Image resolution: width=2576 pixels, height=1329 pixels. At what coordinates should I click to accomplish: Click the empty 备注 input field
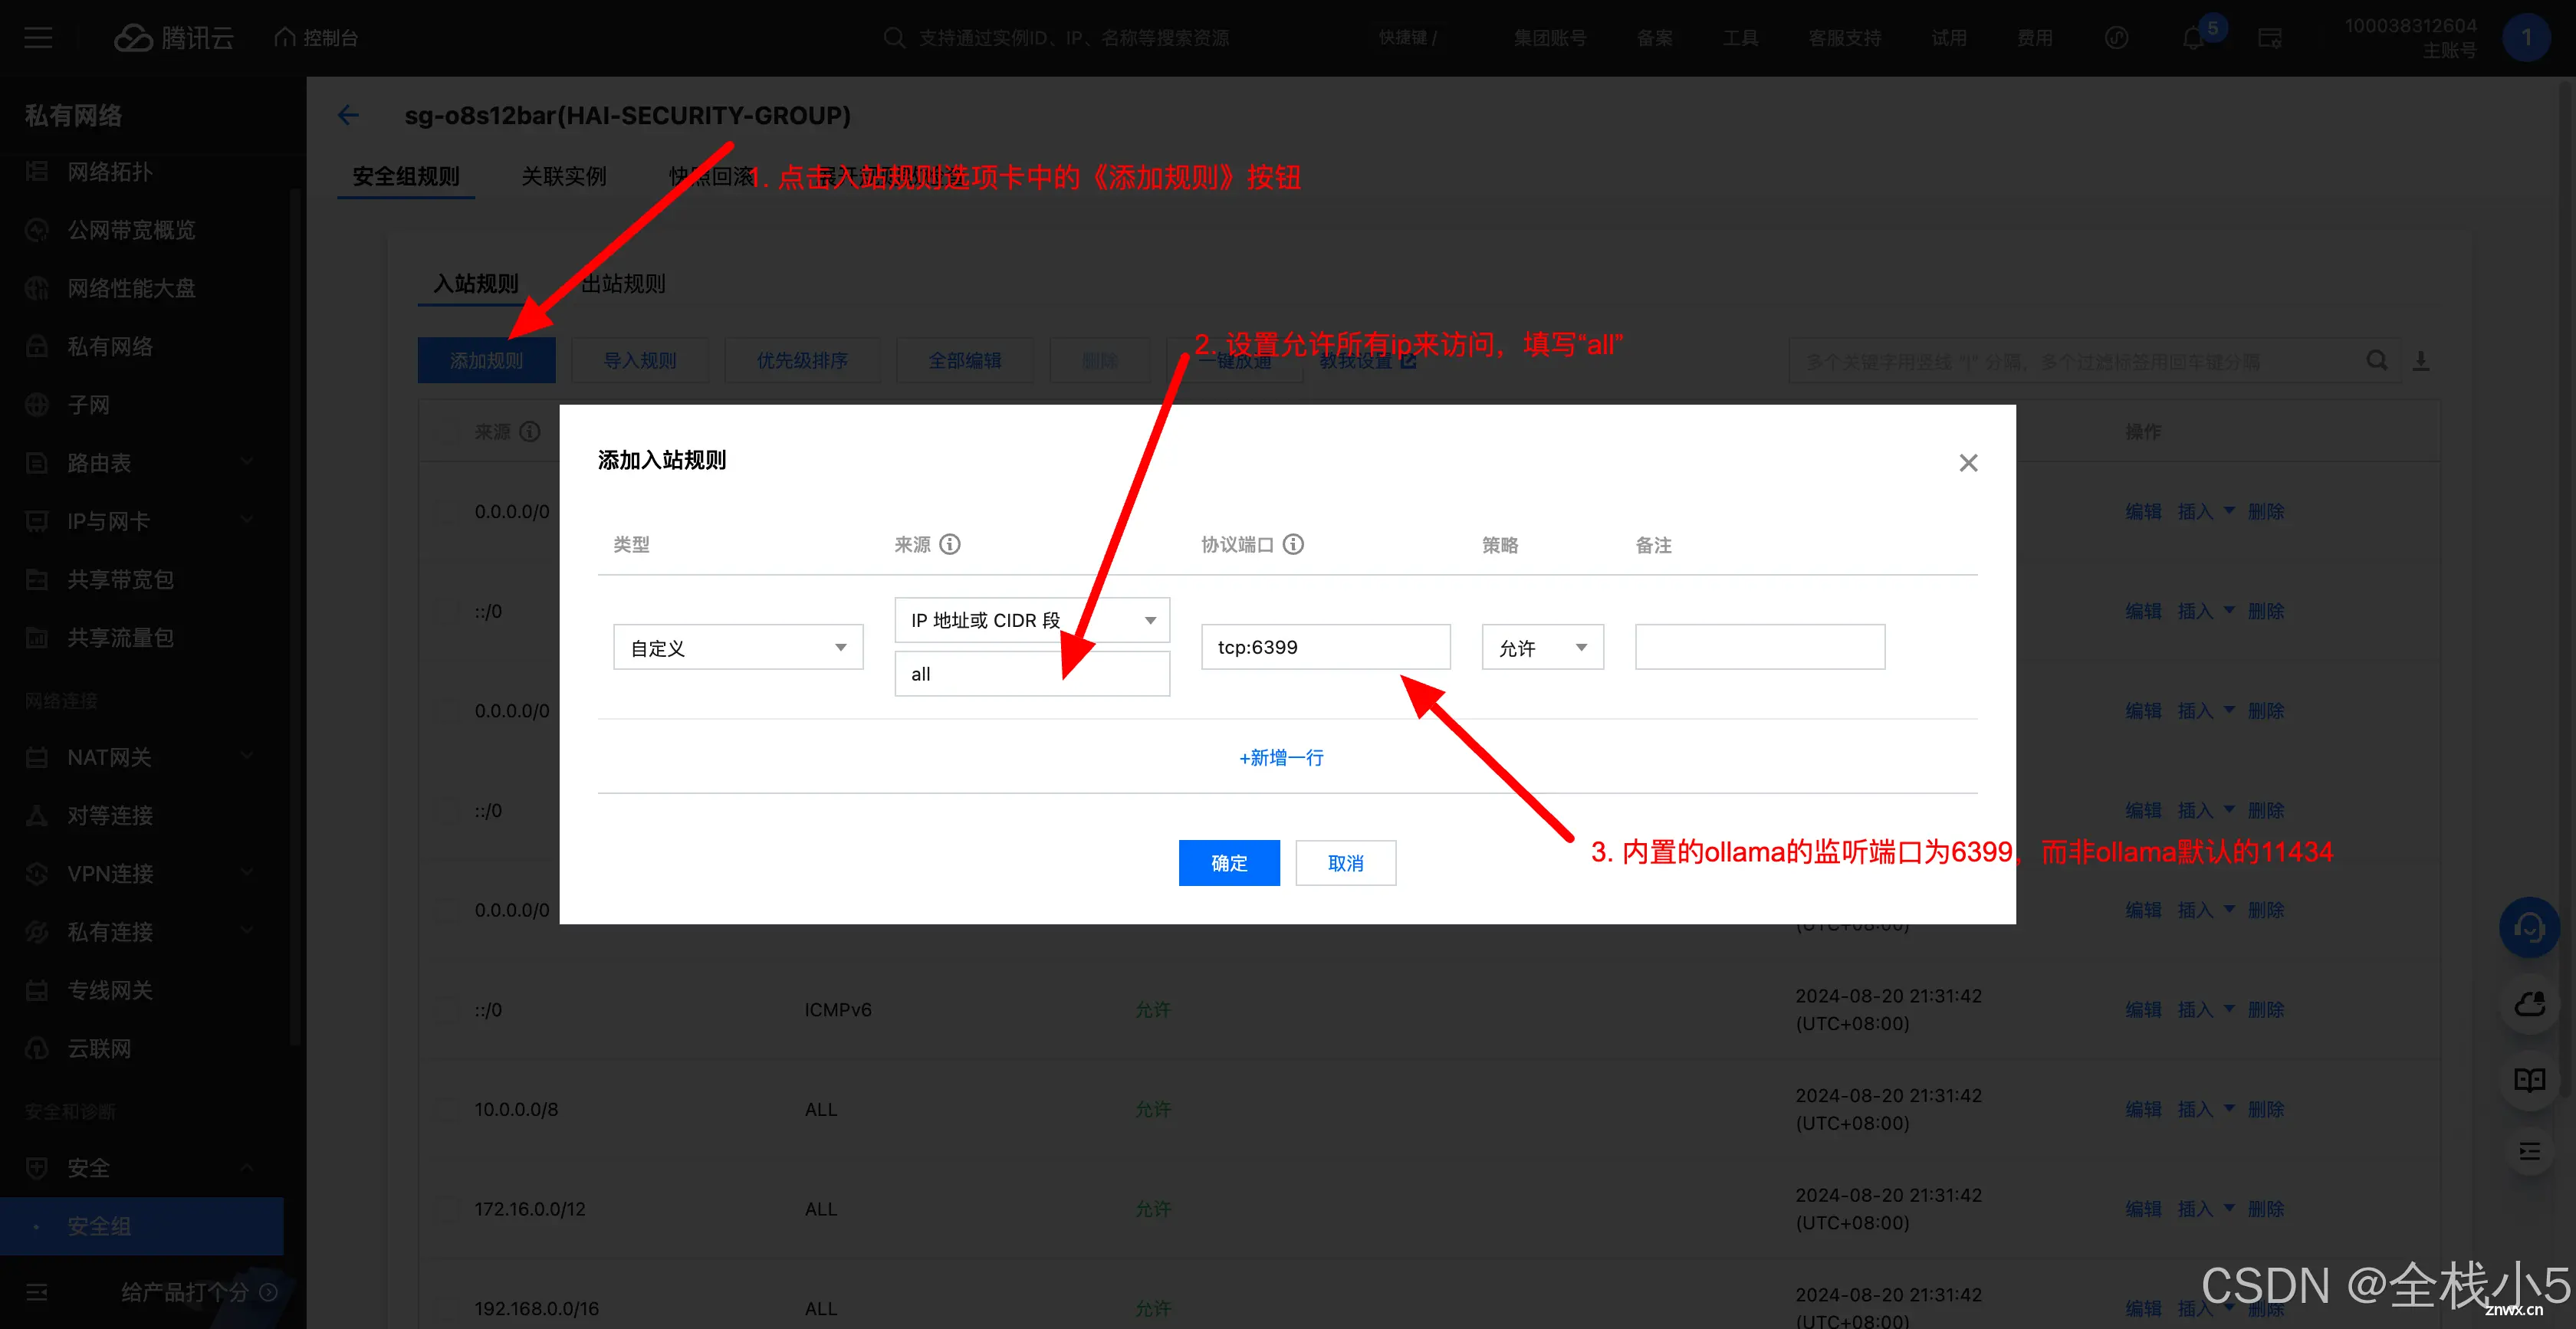click(x=1760, y=647)
